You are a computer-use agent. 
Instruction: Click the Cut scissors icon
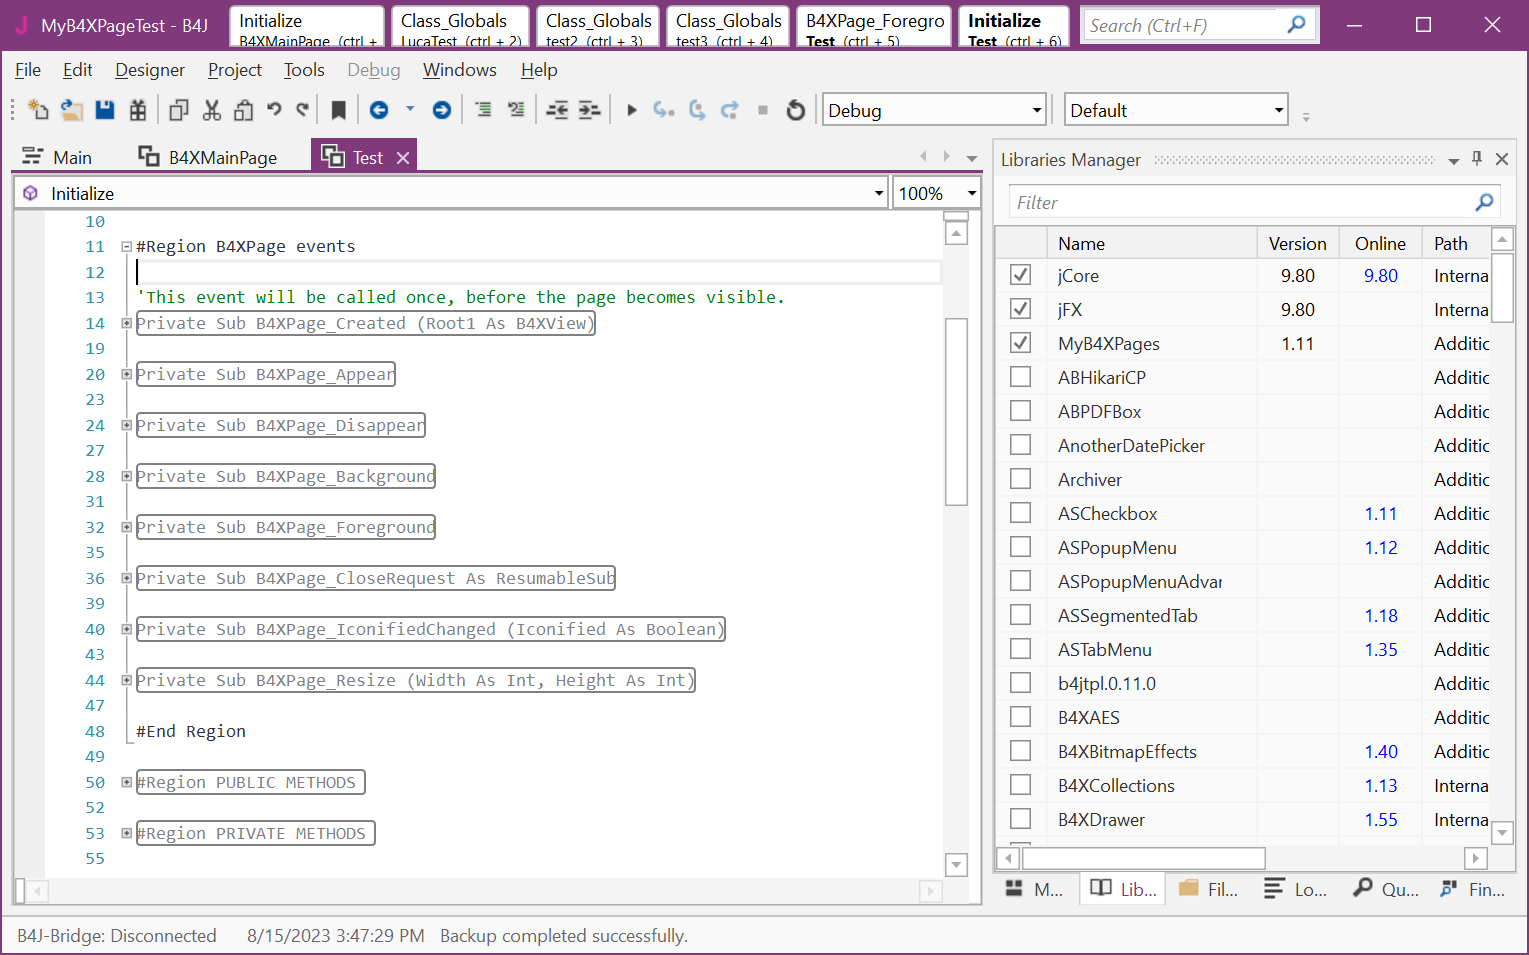coord(211,110)
